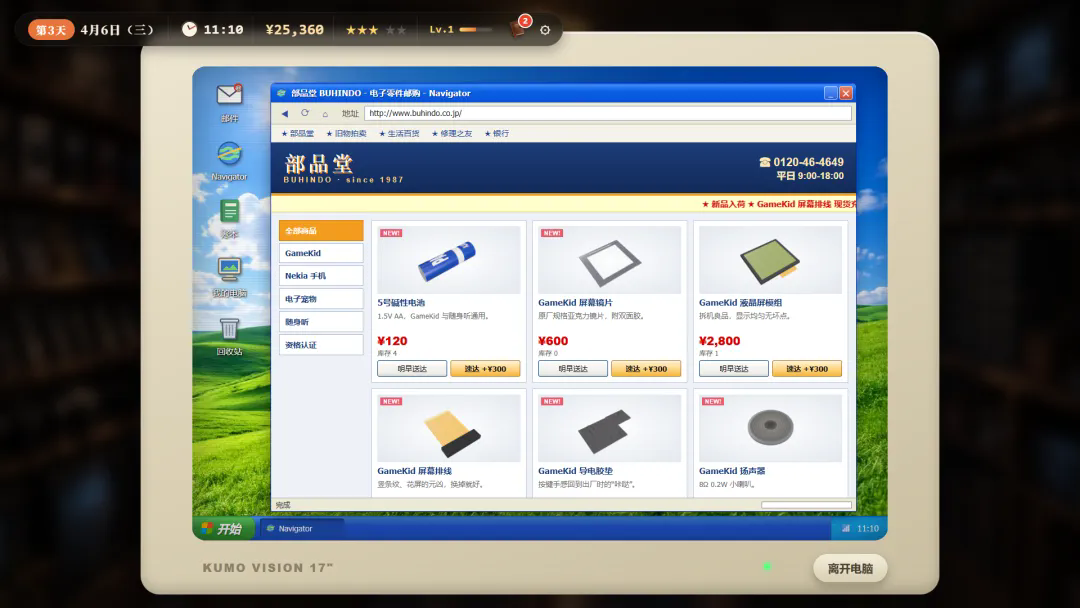This screenshot has width=1080, height=608.
Task: Click the 新品入荷 scrolling announcement
Action: coord(778,205)
